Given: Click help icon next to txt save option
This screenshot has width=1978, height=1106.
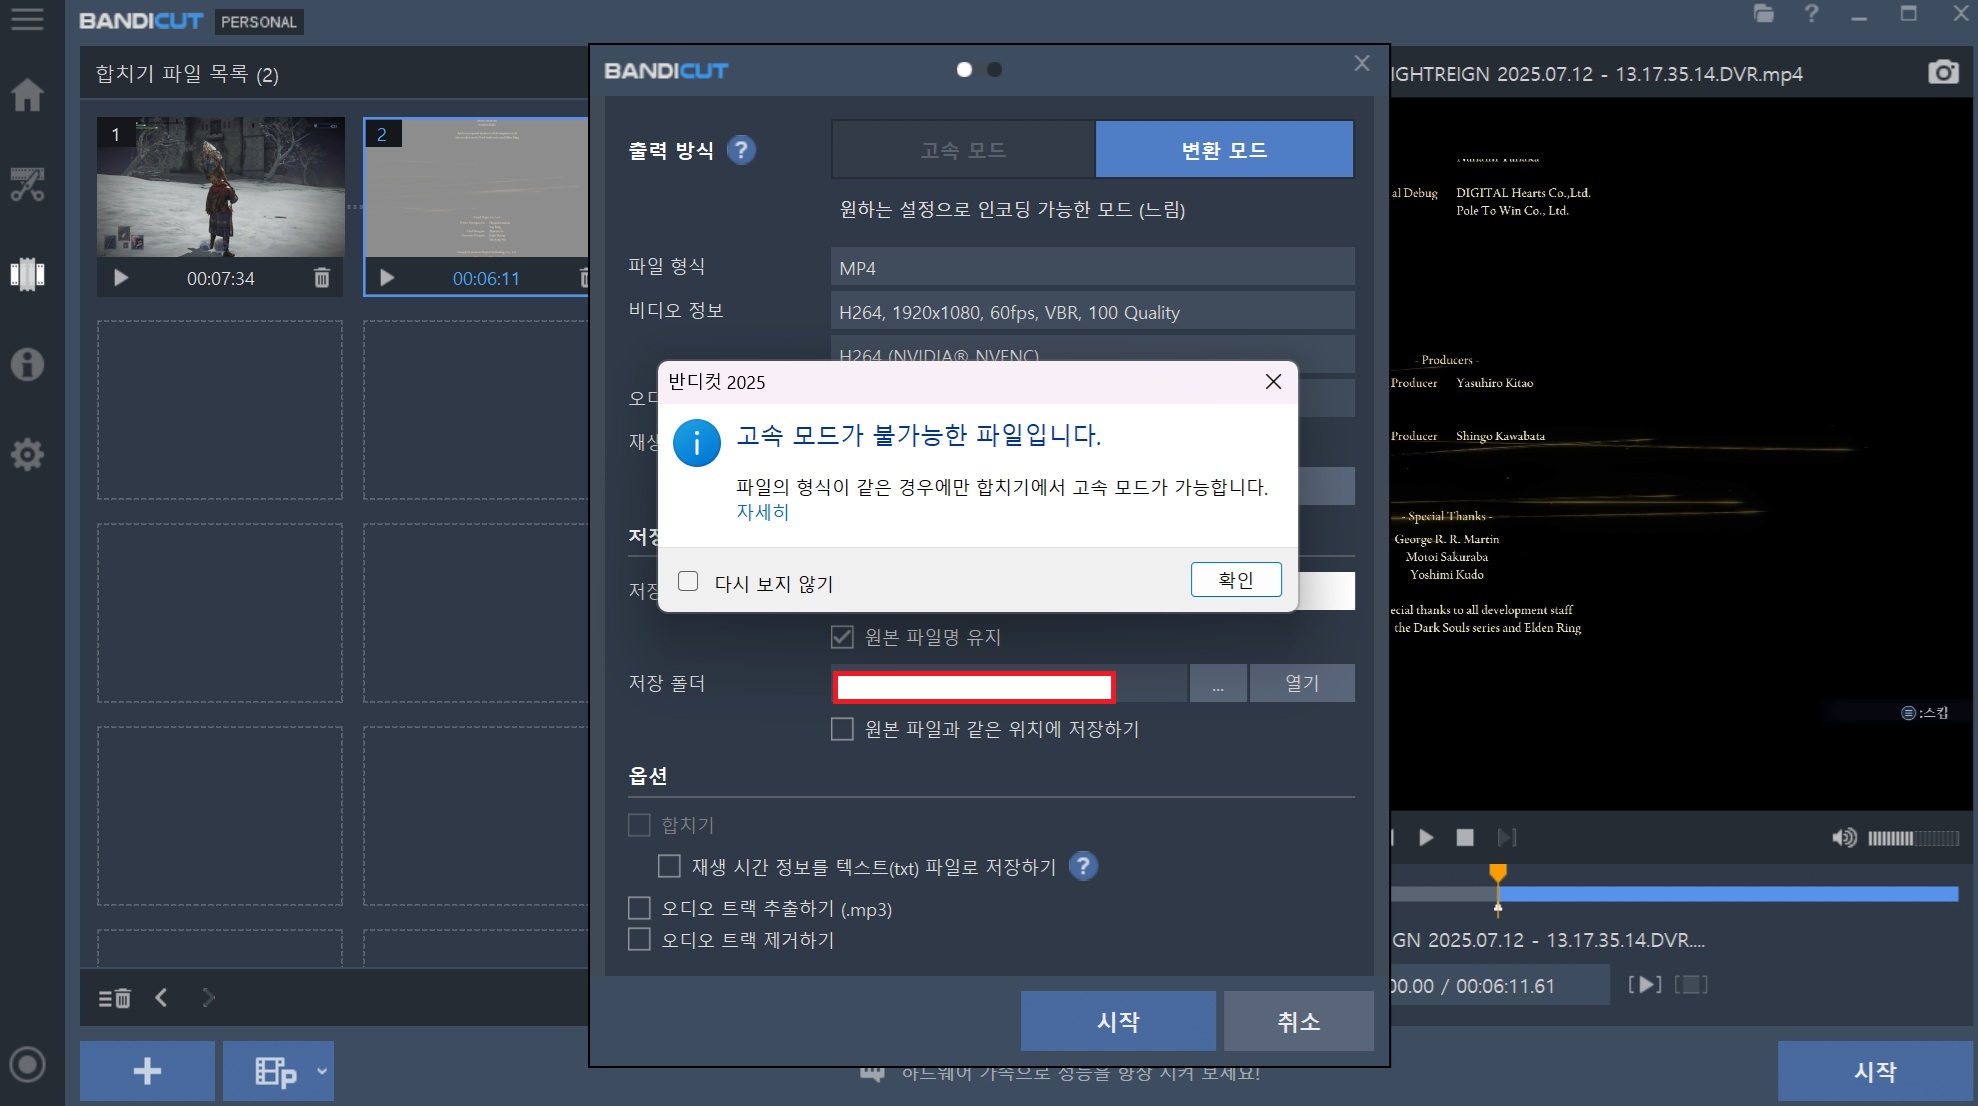Looking at the screenshot, I should [x=1083, y=866].
